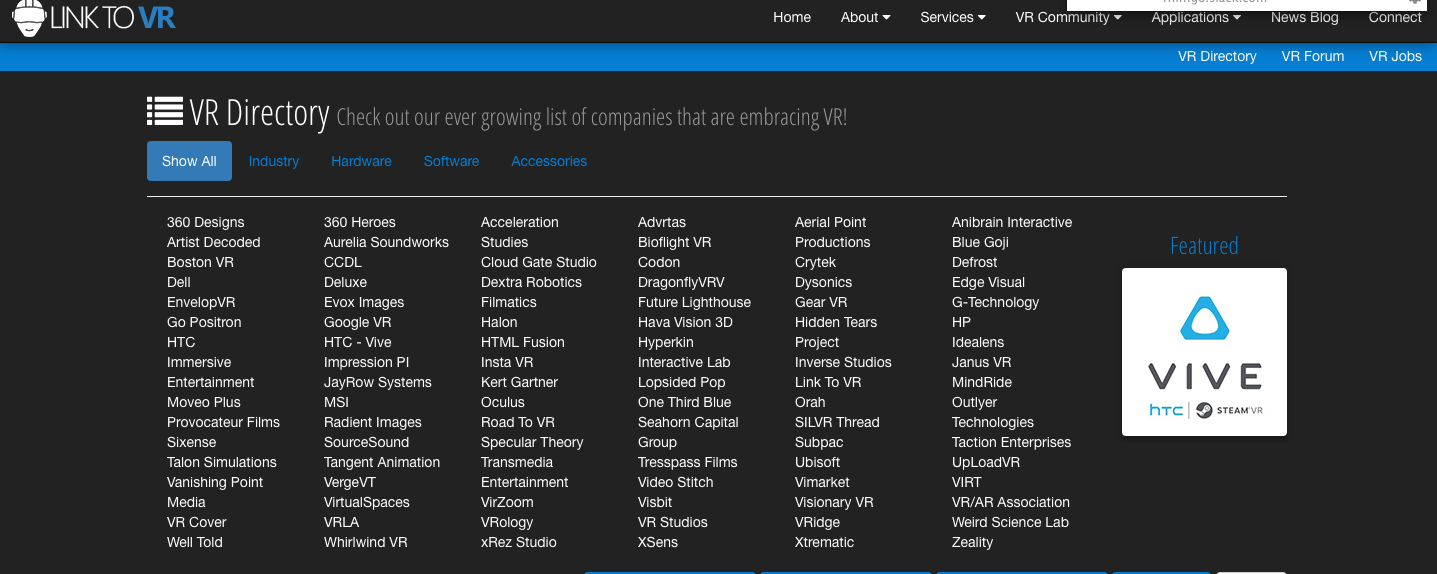Expand the About dropdown menu

point(866,17)
